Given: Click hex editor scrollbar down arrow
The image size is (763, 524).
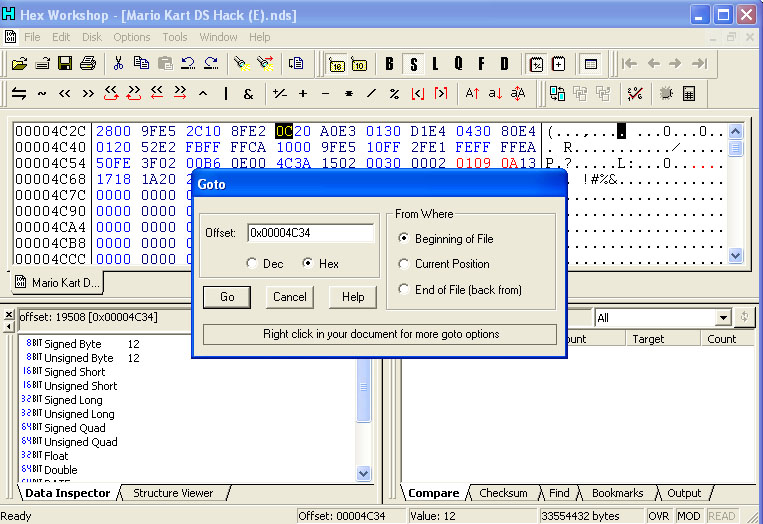Looking at the screenshot, I should (735, 255).
